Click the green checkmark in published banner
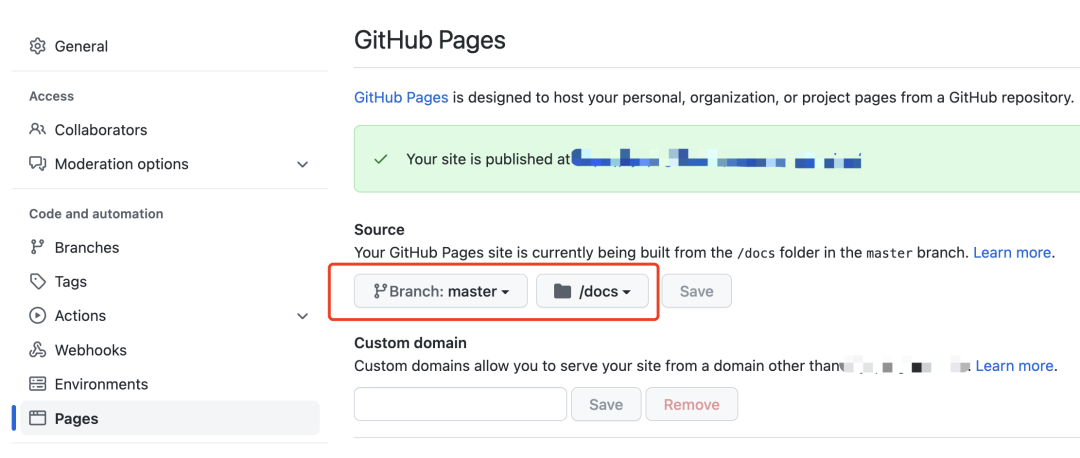 (380, 159)
